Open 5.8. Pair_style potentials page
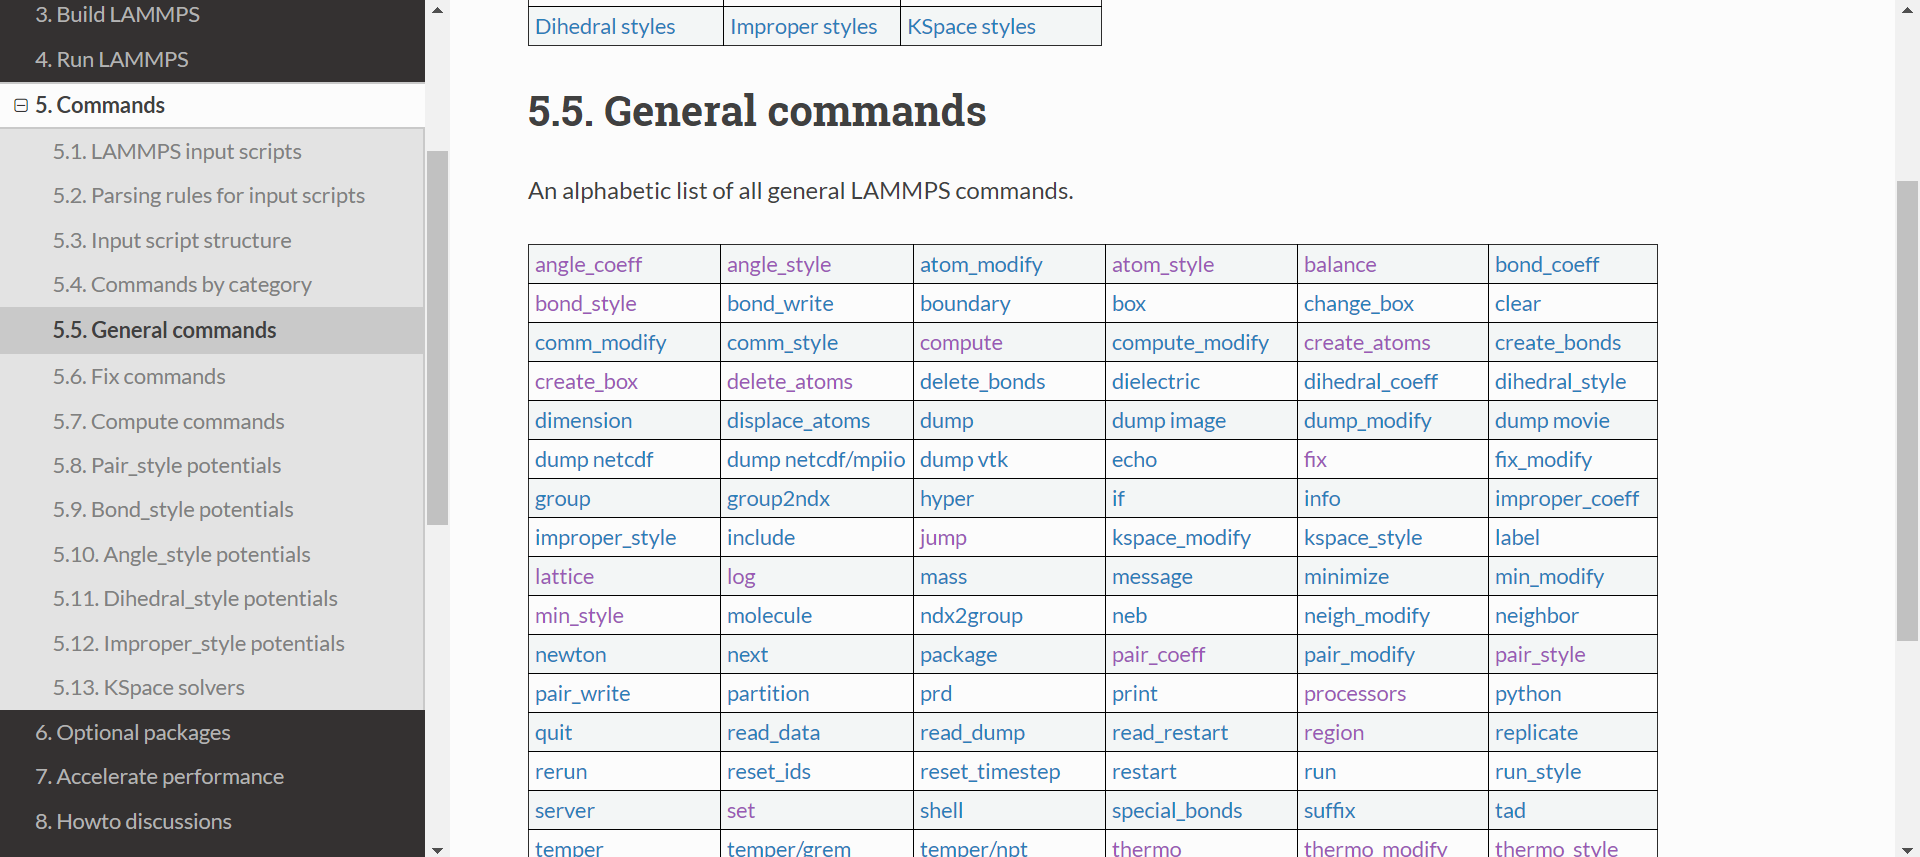Screen dimensions: 1920x857 point(167,465)
